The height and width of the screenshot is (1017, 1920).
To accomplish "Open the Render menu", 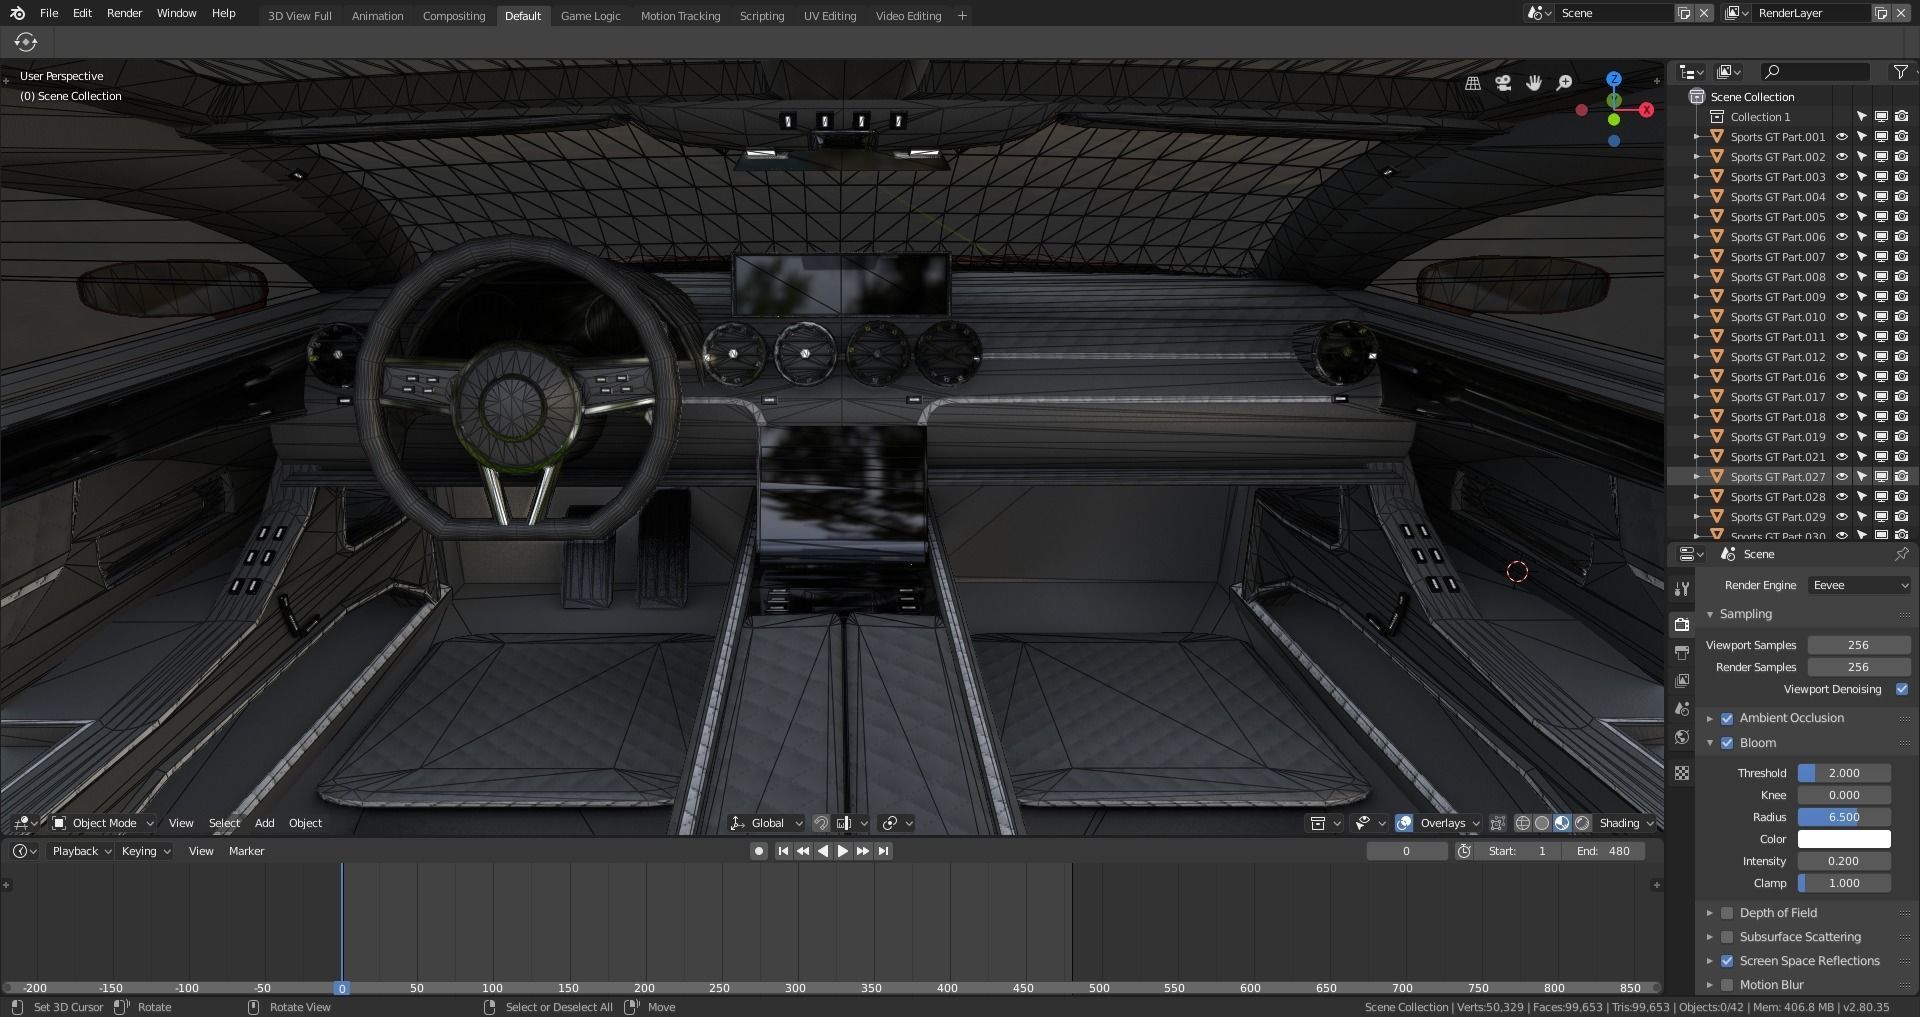I will point(124,13).
